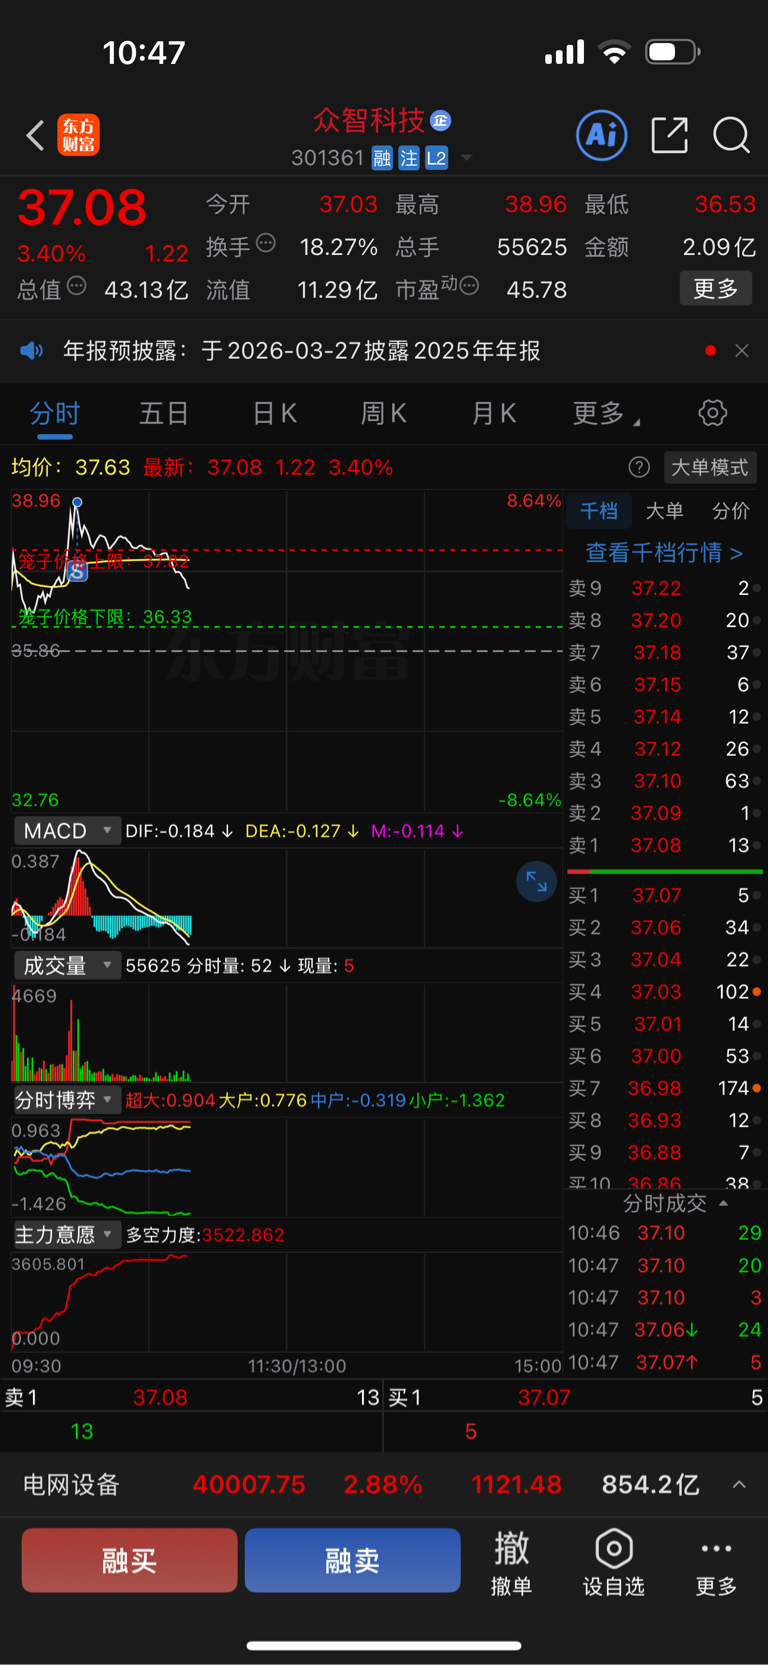Expand the 更多 chart period dropdown
Screen dimensions: 768x1665
click(x=606, y=413)
